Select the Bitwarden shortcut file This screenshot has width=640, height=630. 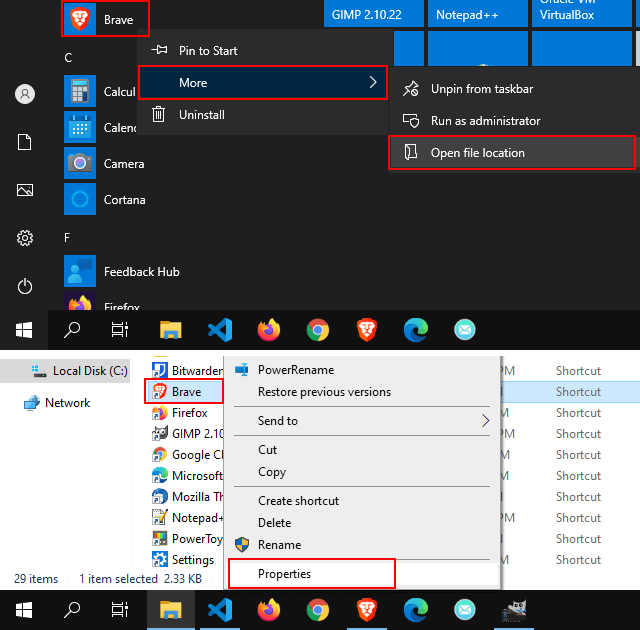(x=187, y=370)
